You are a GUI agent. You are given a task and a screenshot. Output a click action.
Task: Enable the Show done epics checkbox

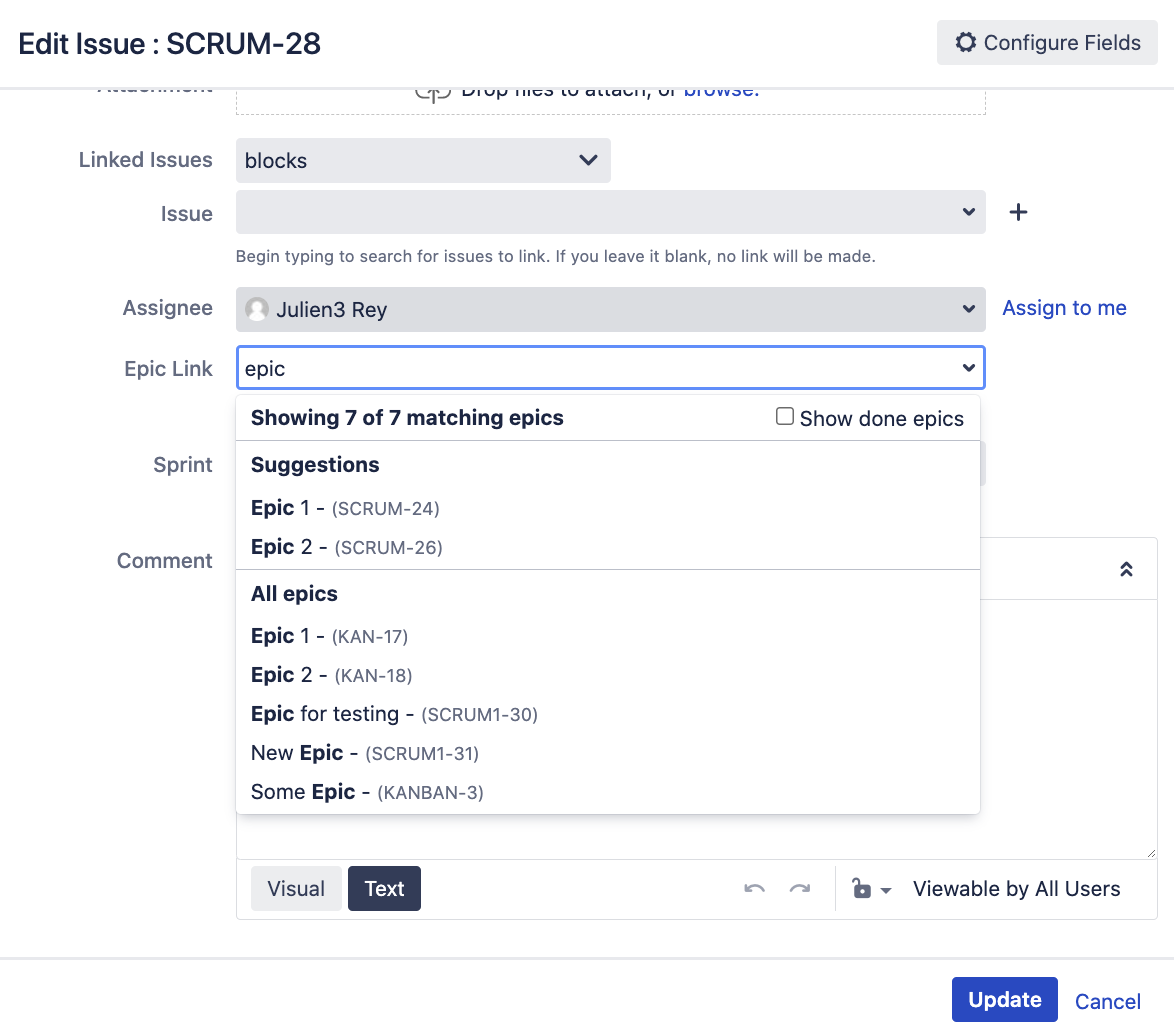point(785,417)
